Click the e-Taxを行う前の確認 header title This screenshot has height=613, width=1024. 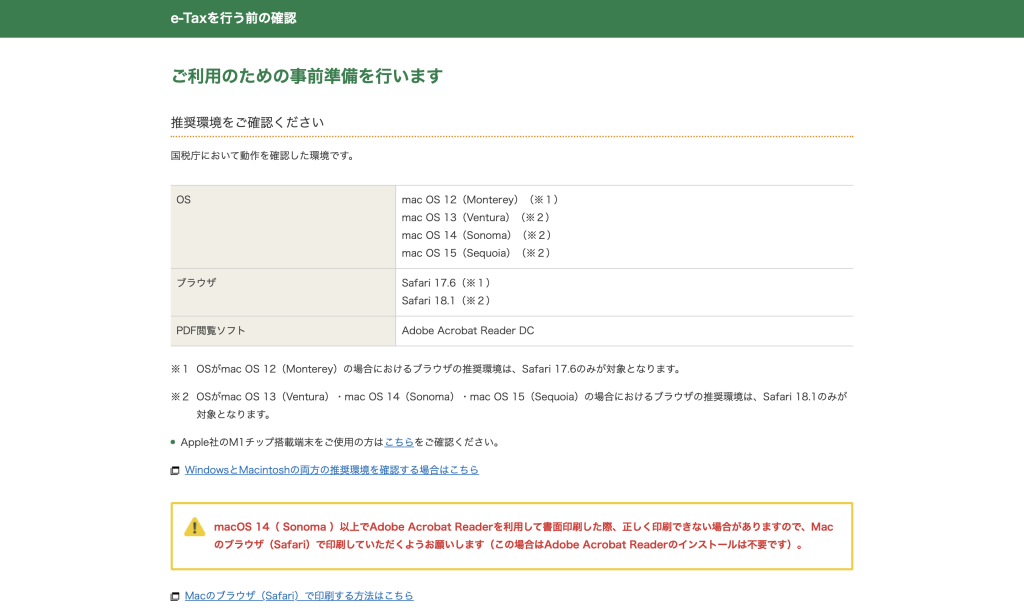point(233,18)
